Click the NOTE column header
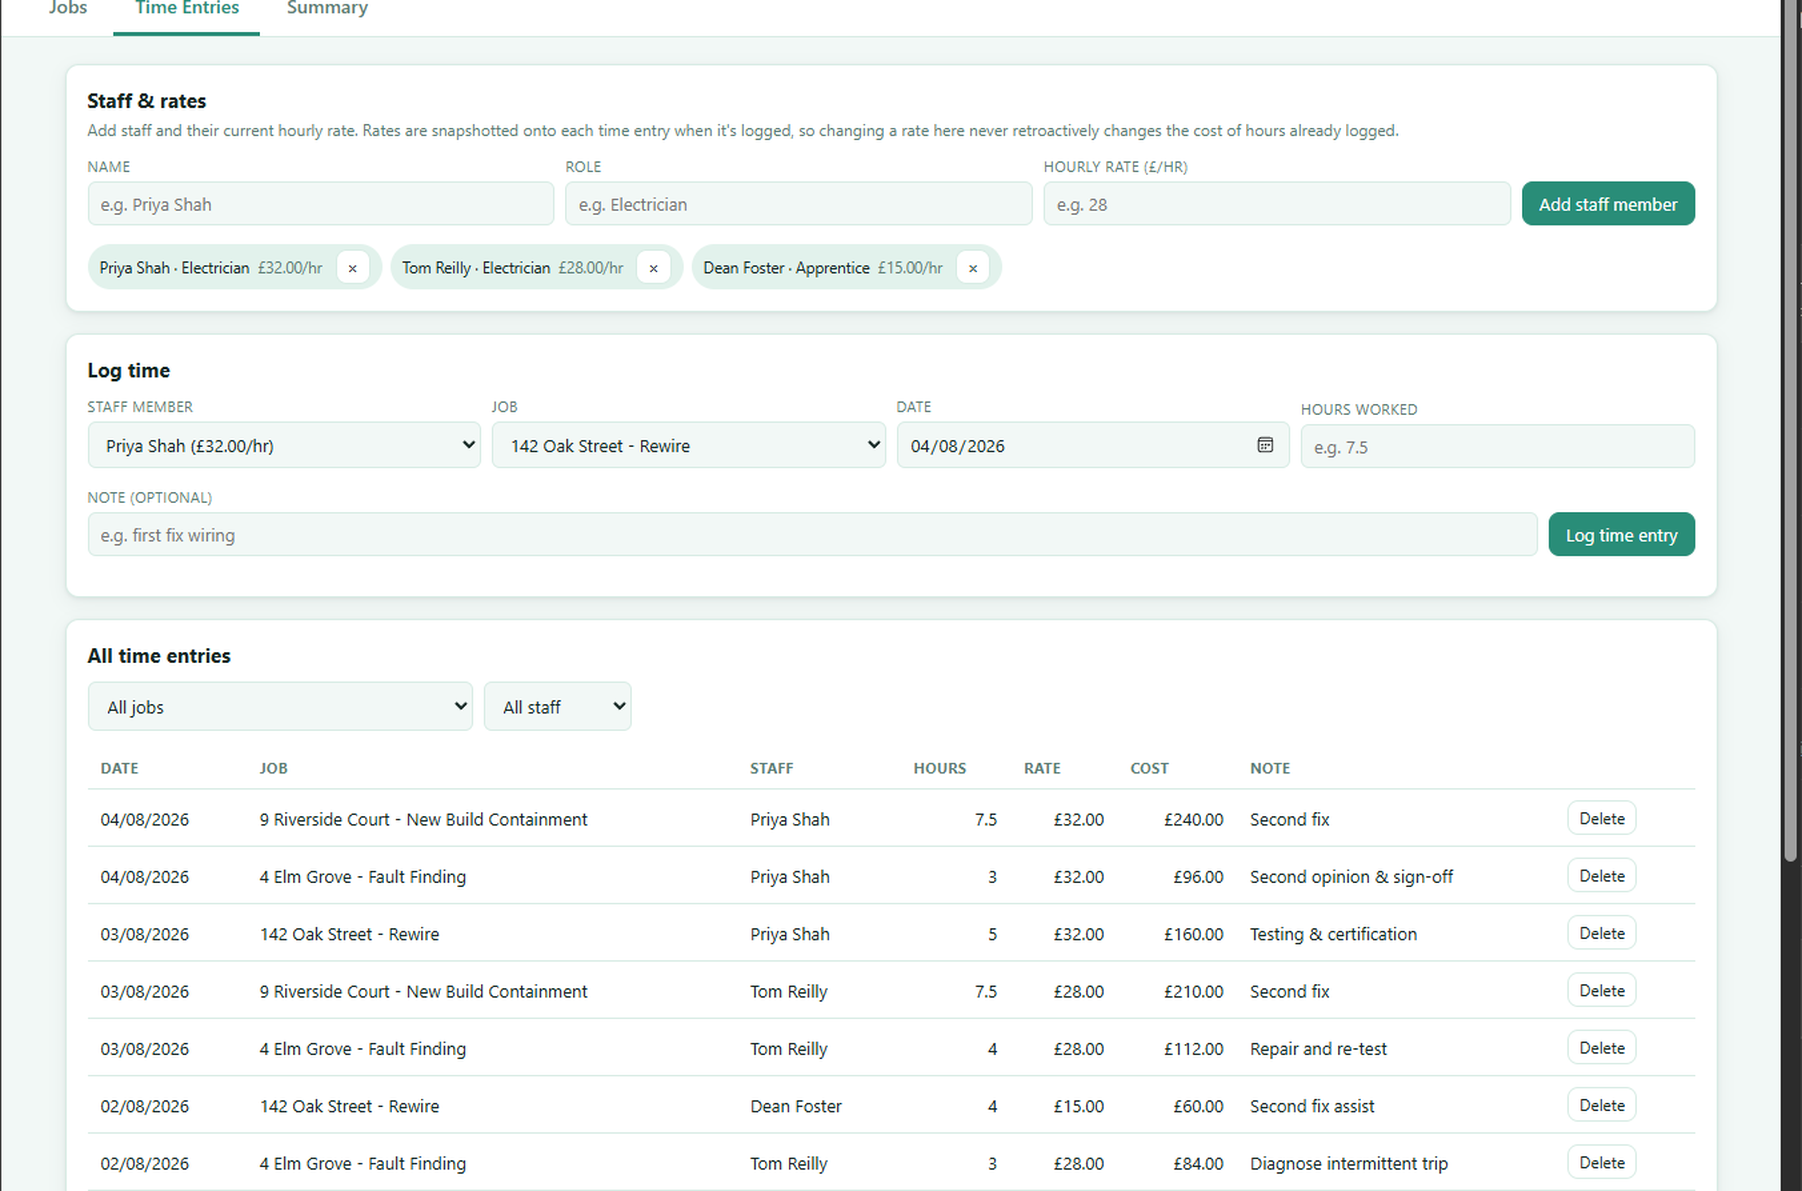 [1269, 768]
